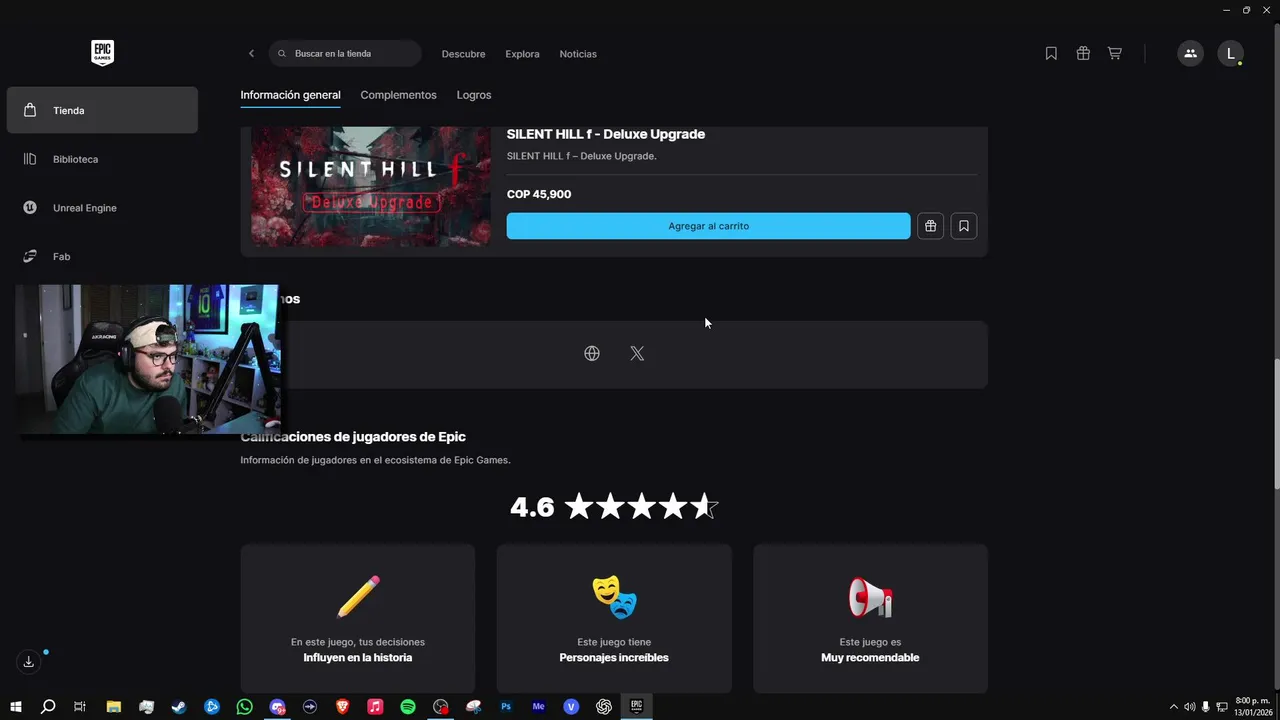Viewport: 1280px width, 720px height.
Task: Open Steam from the taskbar
Action: pyautogui.click(x=179, y=706)
